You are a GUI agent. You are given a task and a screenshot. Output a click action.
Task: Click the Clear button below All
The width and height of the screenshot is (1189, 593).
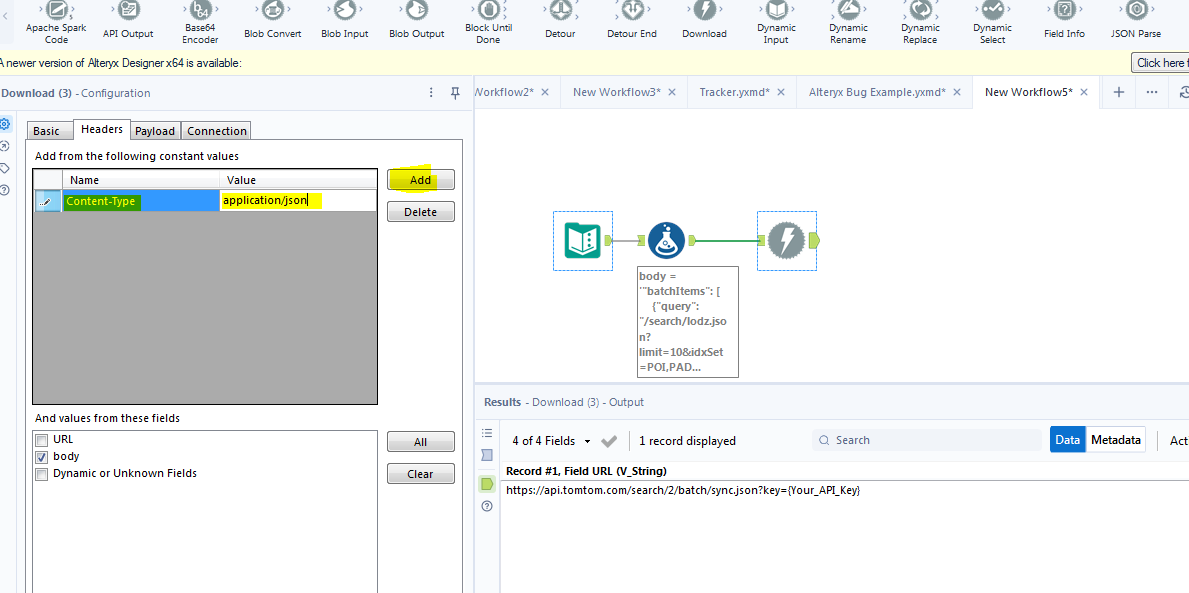[x=420, y=473]
